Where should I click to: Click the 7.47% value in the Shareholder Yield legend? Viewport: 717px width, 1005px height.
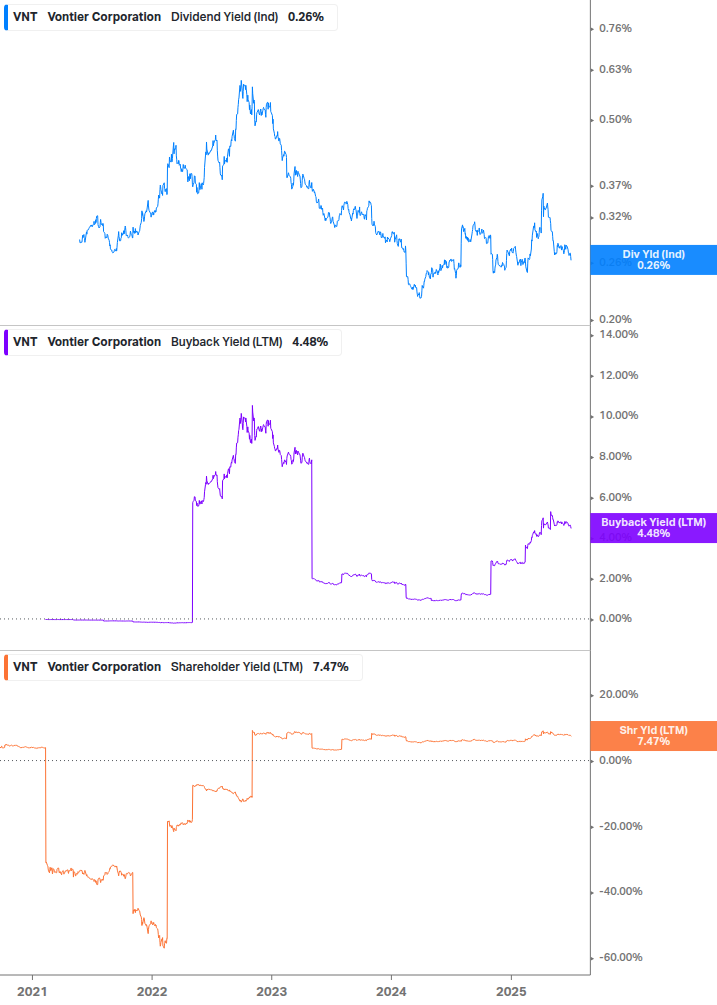click(331, 667)
